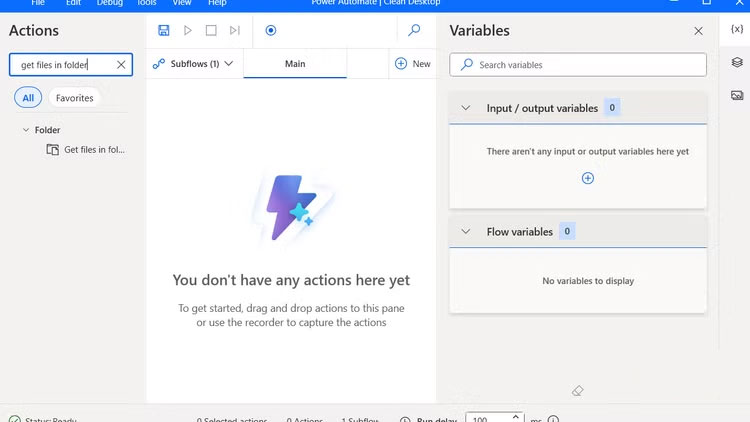This screenshot has height=422, width=750.
Task: Run the flow with the play icon
Action: [x=188, y=31]
